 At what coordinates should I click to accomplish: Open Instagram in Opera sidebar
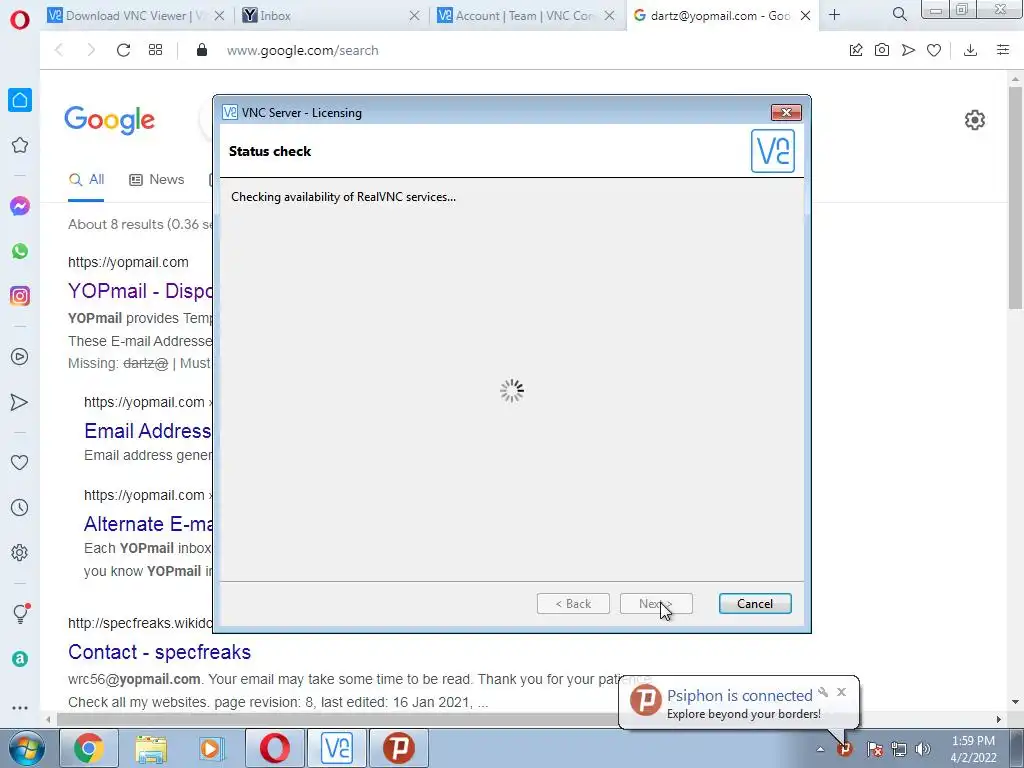pyautogui.click(x=20, y=296)
